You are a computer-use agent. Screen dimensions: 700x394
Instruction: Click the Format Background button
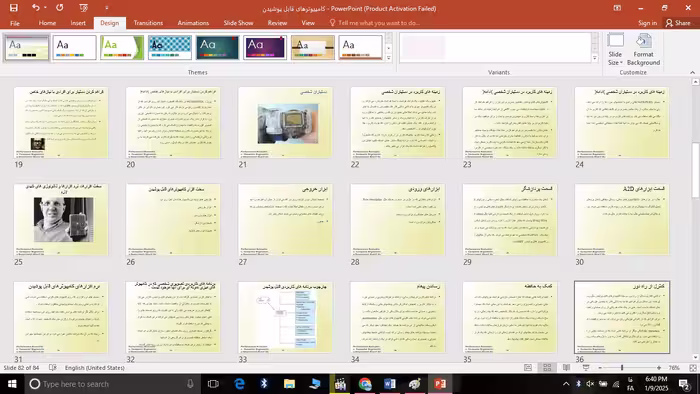point(643,50)
